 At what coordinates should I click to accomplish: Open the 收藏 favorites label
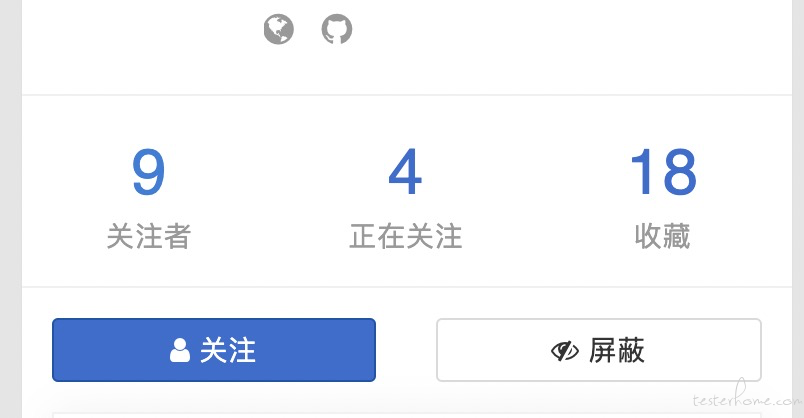click(x=662, y=236)
